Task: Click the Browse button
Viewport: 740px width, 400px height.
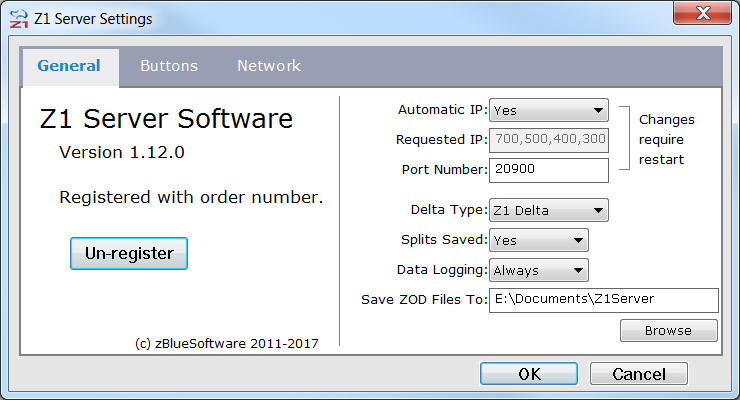Action: [x=669, y=330]
